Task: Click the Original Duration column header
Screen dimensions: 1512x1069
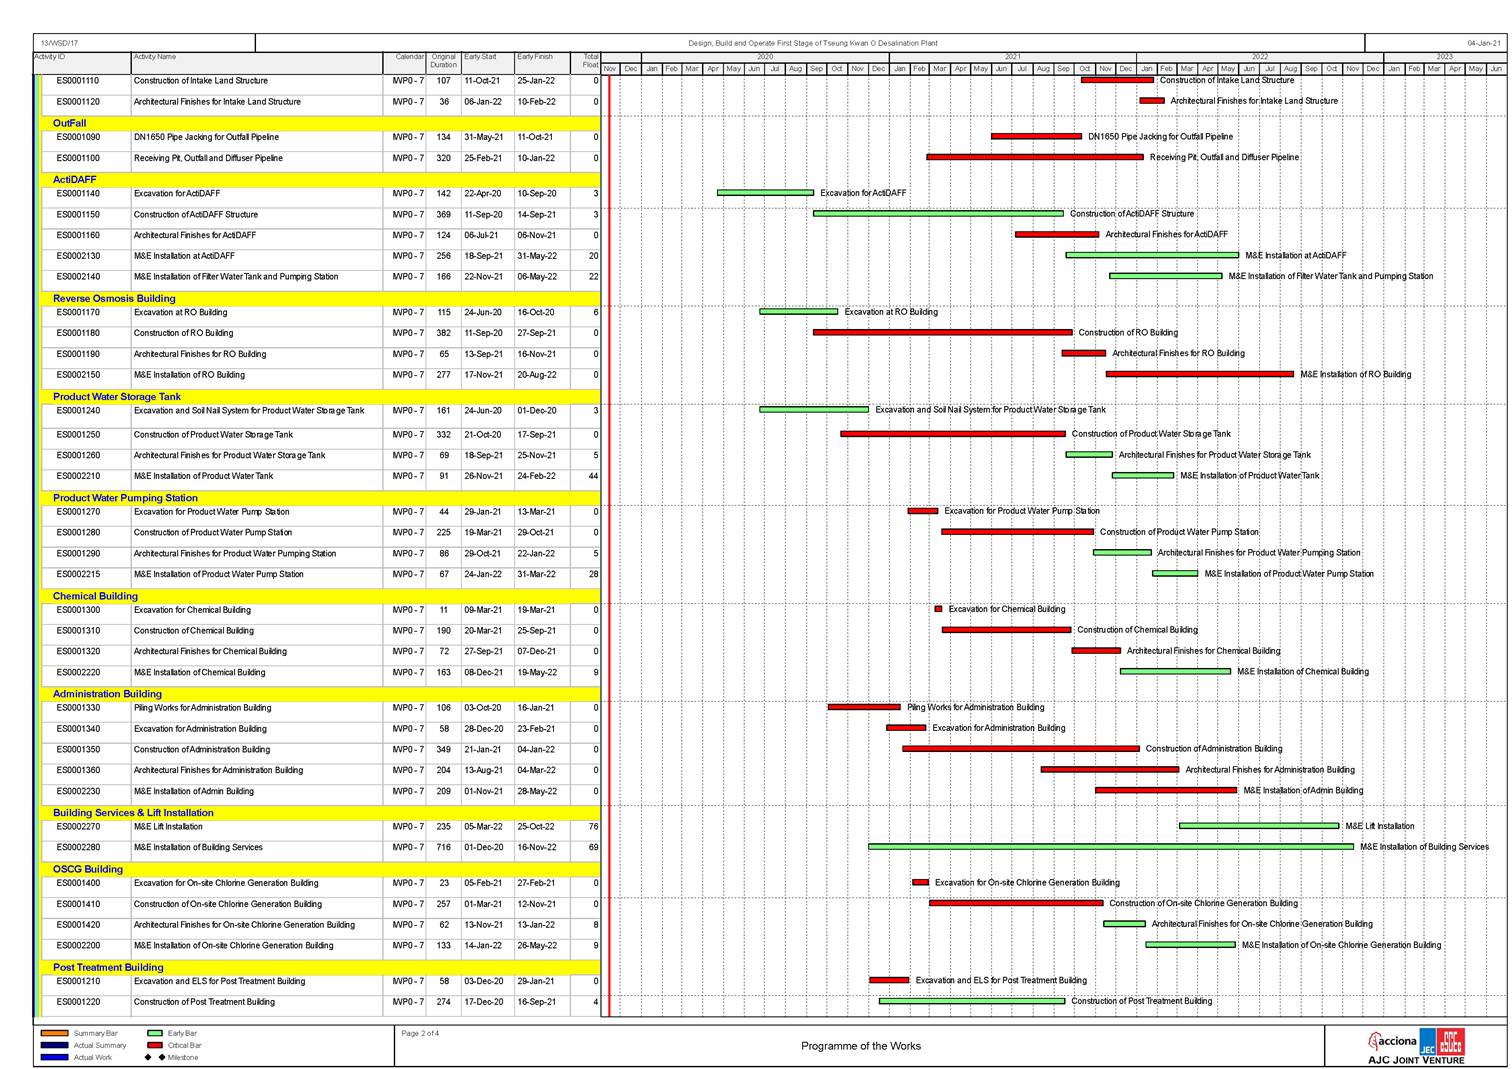Action: pyautogui.click(x=443, y=62)
